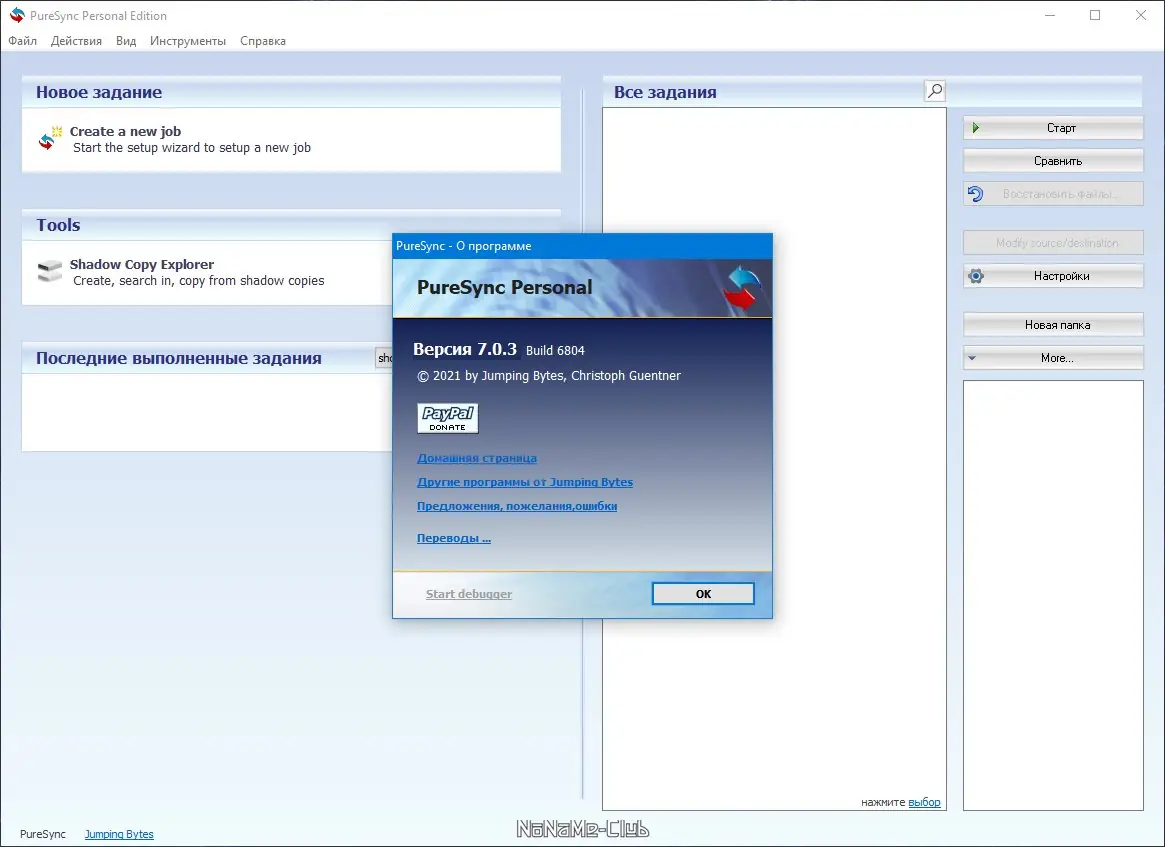
Task: Open the Jumping Bytes link in the status bar
Action: click(119, 834)
